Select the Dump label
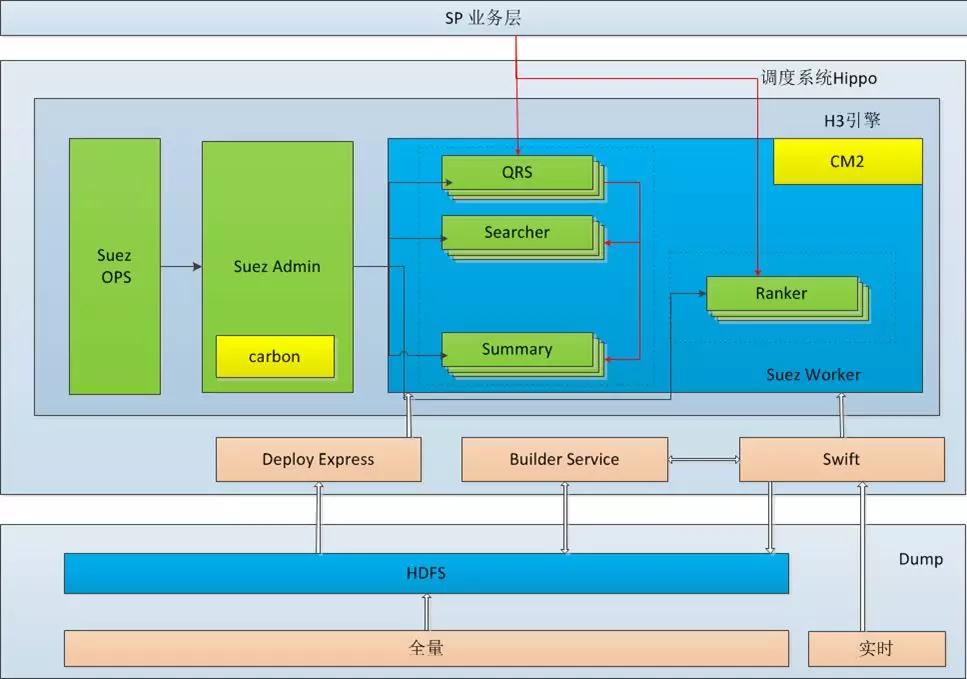 click(920, 559)
